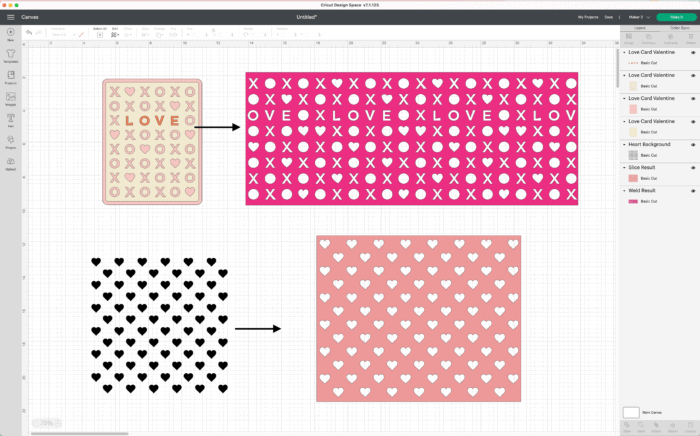Click the Upload icon
Image resolution: width=700 pixels, height=436 pixels.
click(x=10, y=163)
